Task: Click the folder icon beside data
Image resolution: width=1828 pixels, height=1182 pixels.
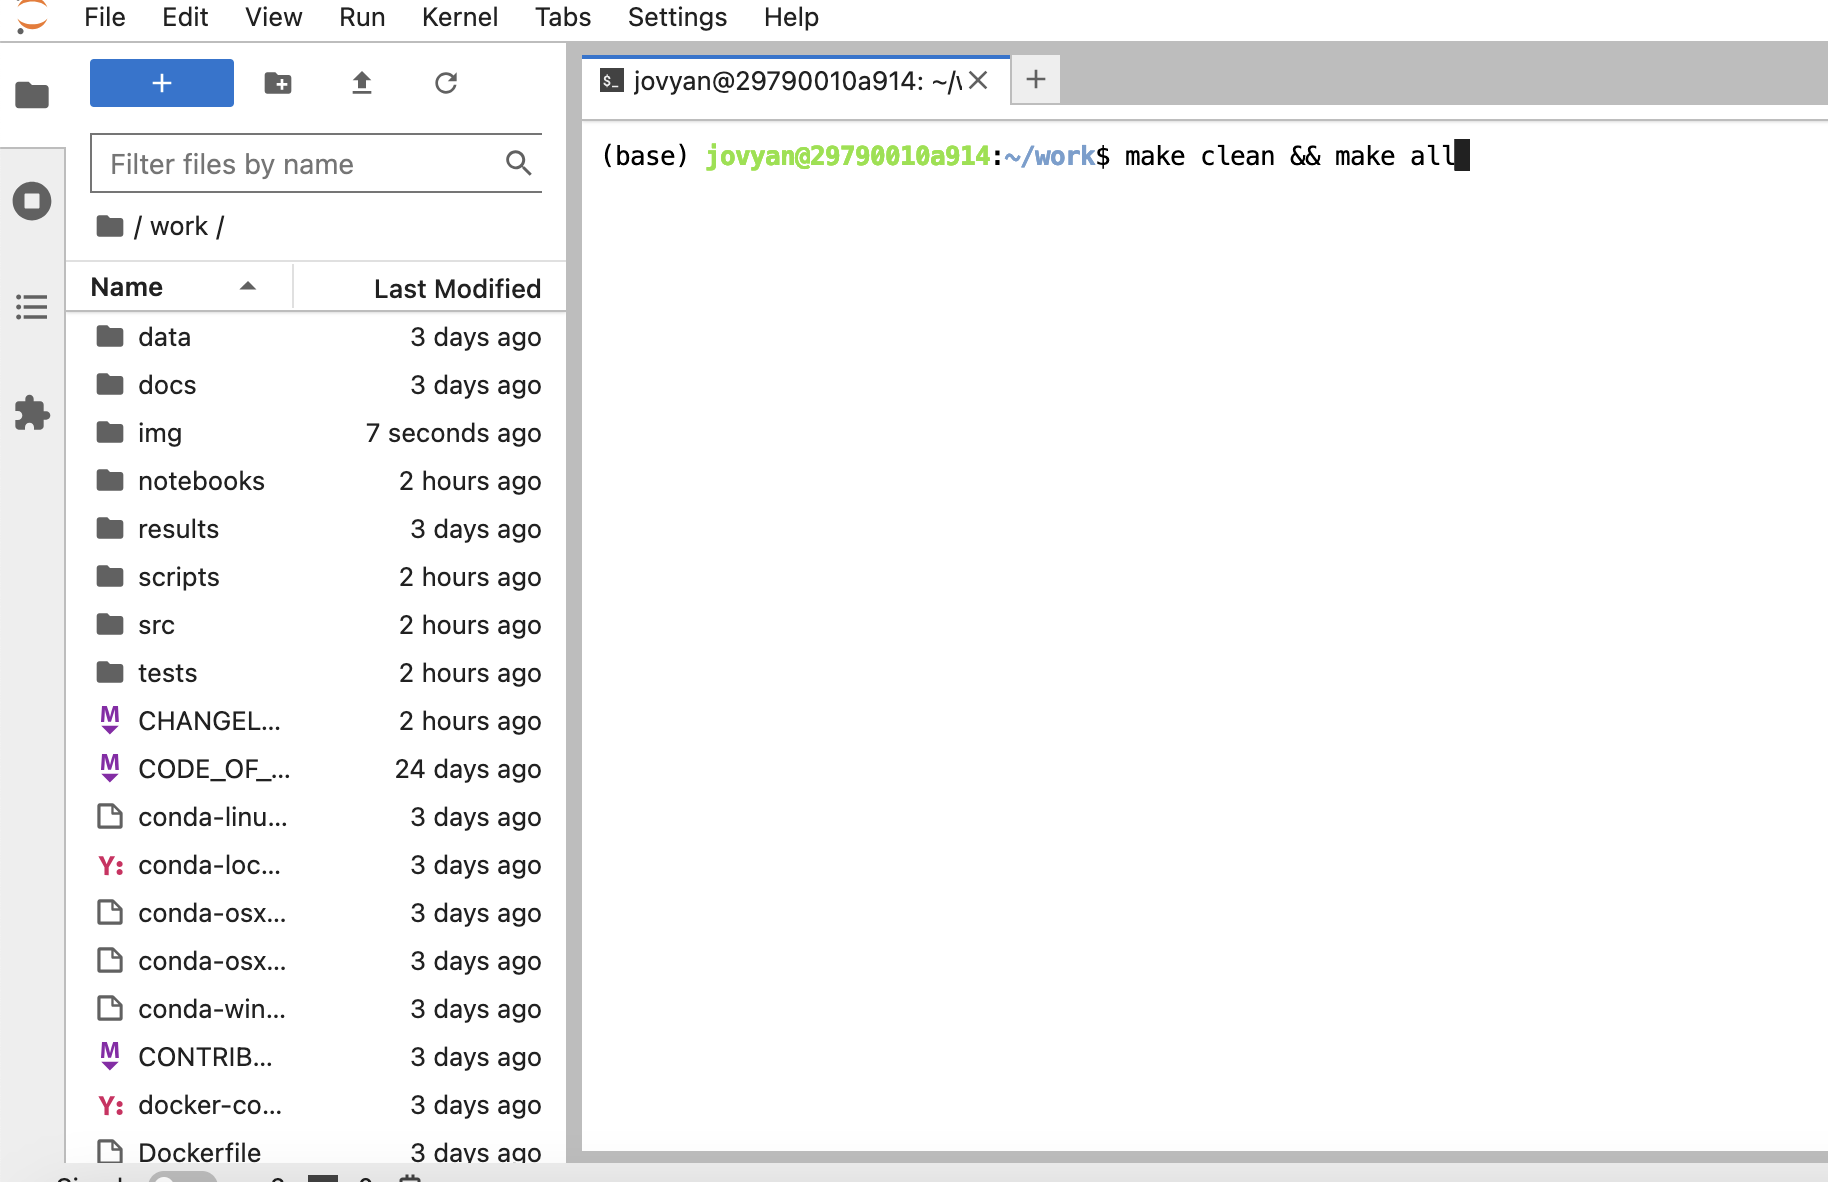Action: [x=110, y=336]
